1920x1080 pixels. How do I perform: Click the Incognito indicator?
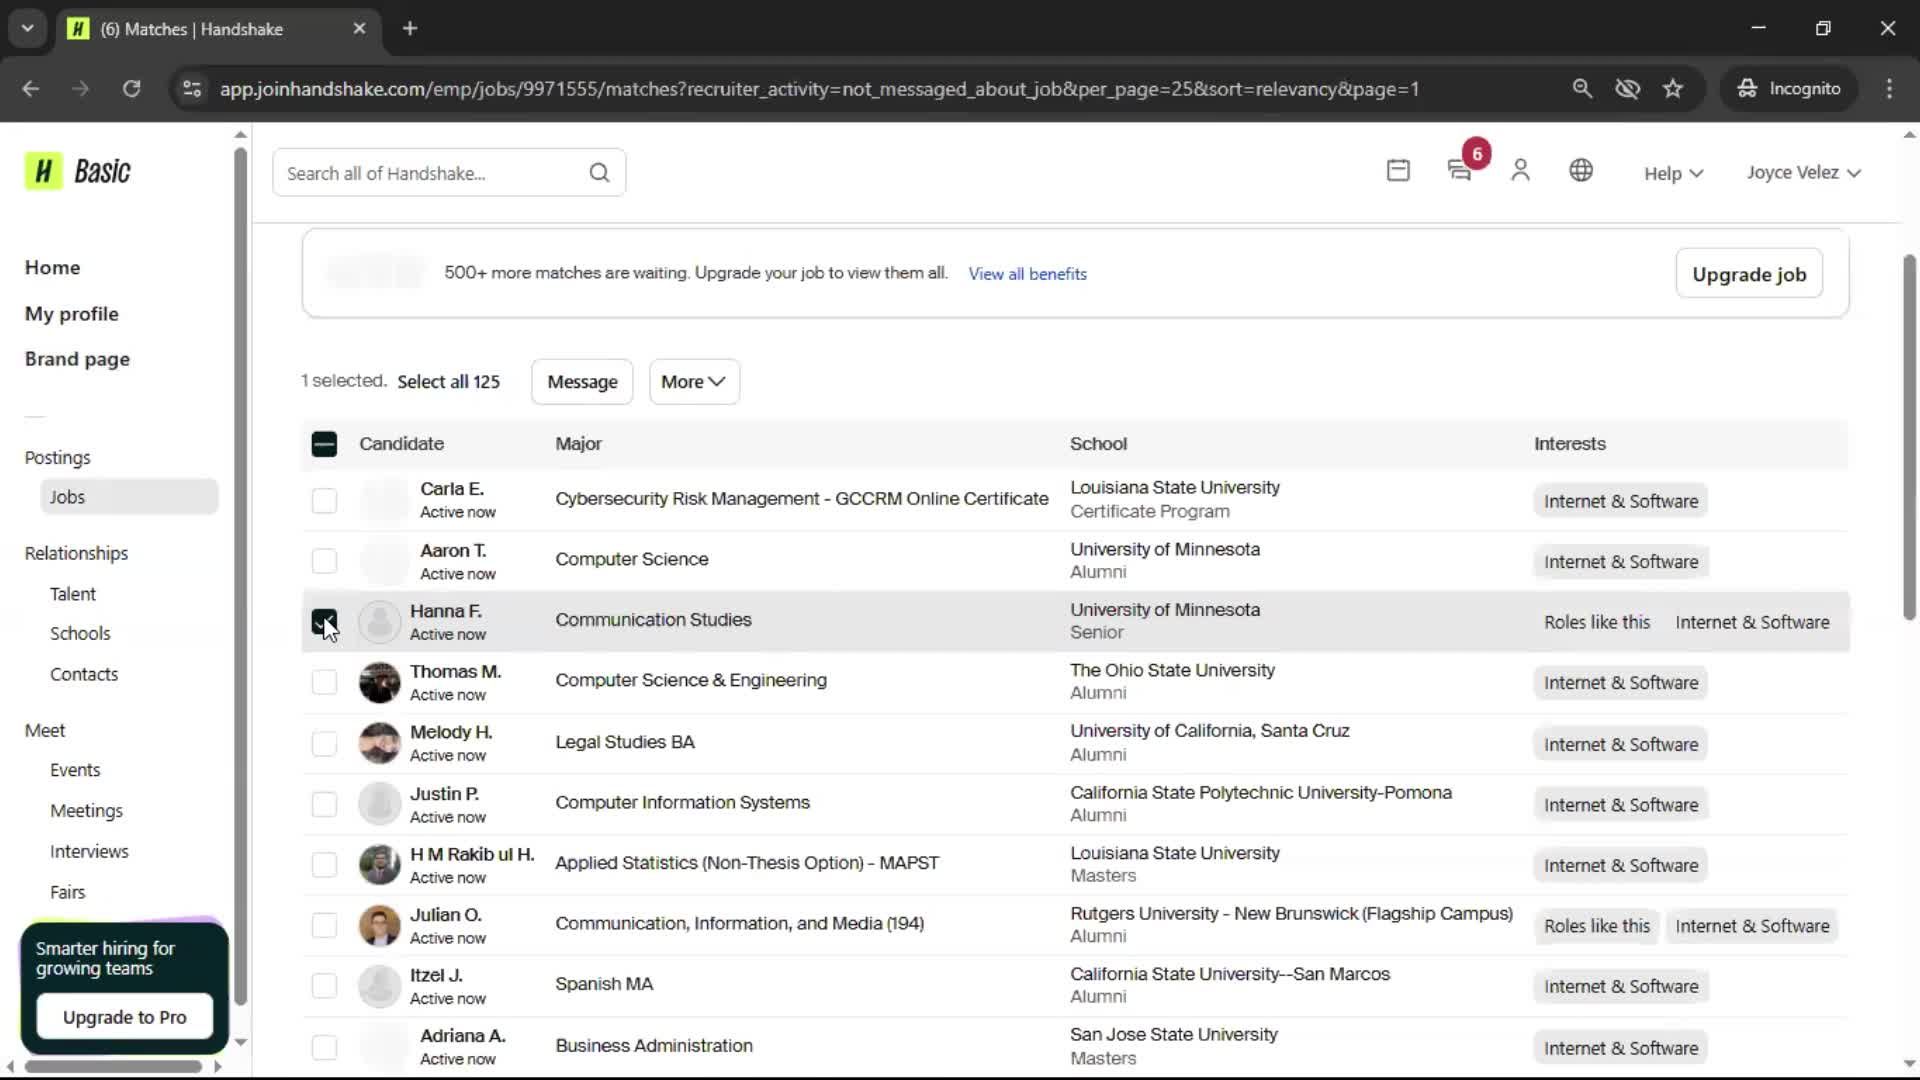coord(1789,89)
